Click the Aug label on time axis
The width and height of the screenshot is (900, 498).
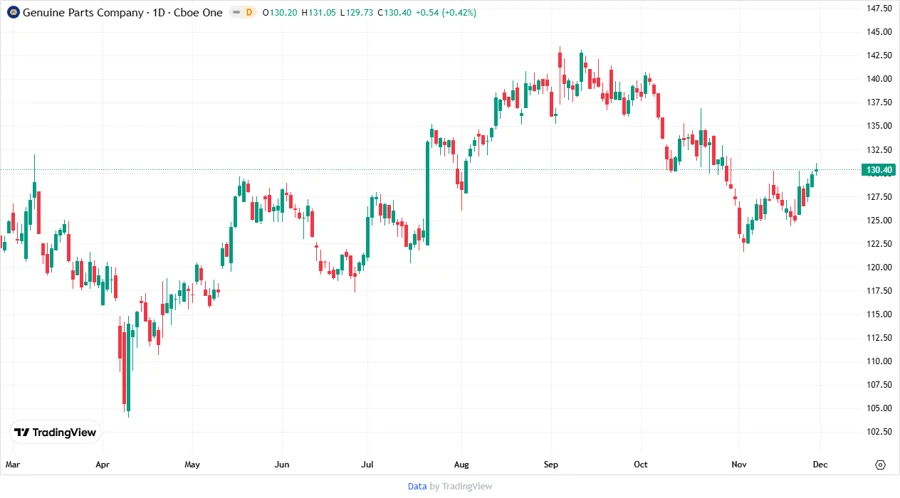coord(461,465)
